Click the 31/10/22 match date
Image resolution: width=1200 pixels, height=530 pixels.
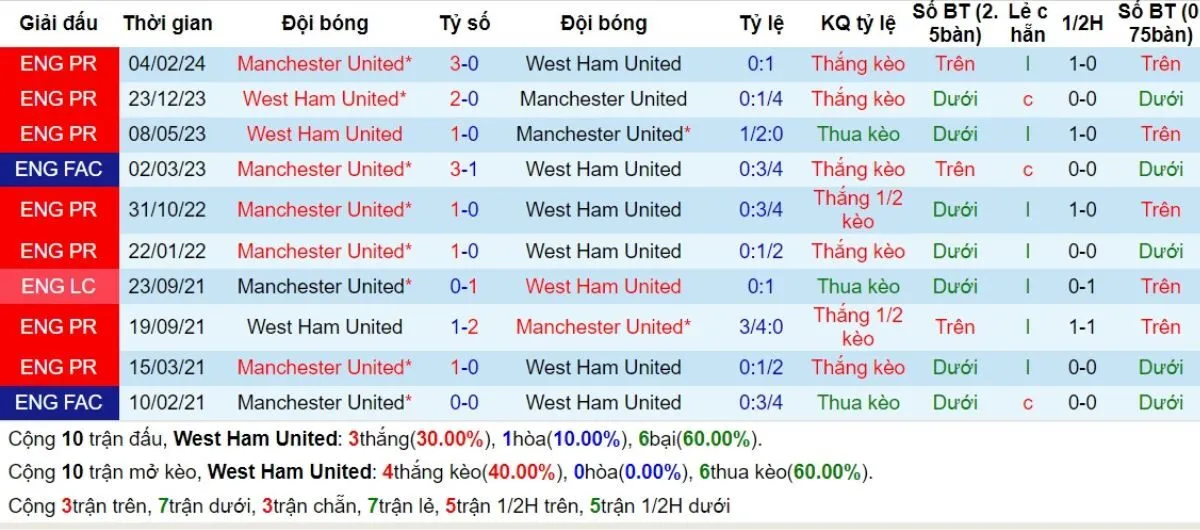[167, 209]
